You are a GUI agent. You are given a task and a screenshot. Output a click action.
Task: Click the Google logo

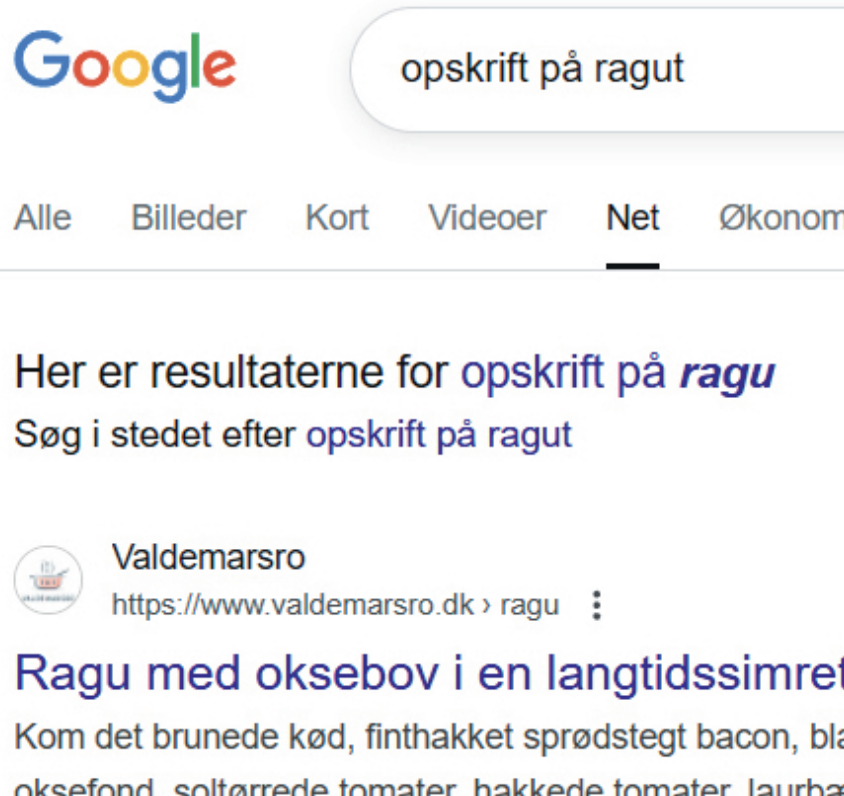click(125, 67)
